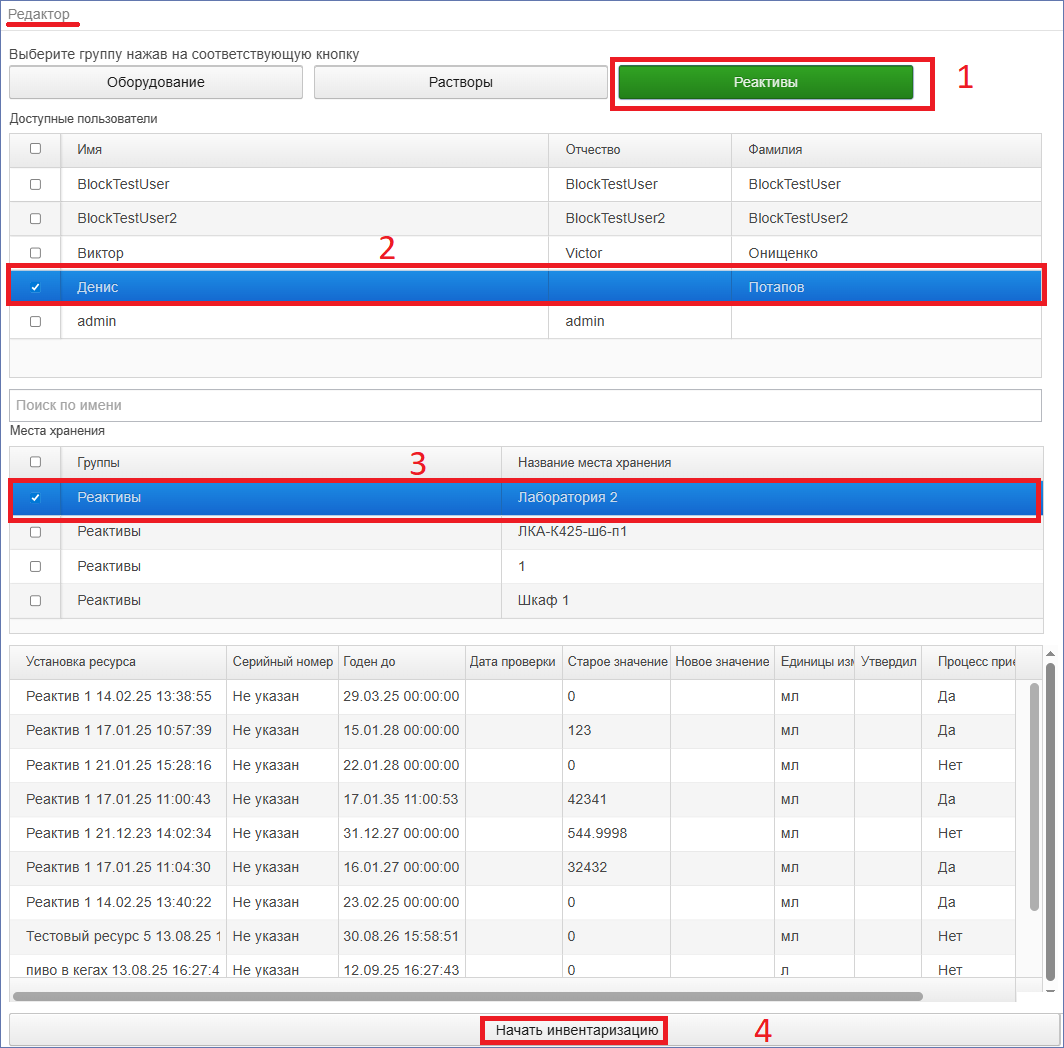Check the Виктор user row checkbox
Screen dimensions: 1064x1048
[x=35, y=252]
